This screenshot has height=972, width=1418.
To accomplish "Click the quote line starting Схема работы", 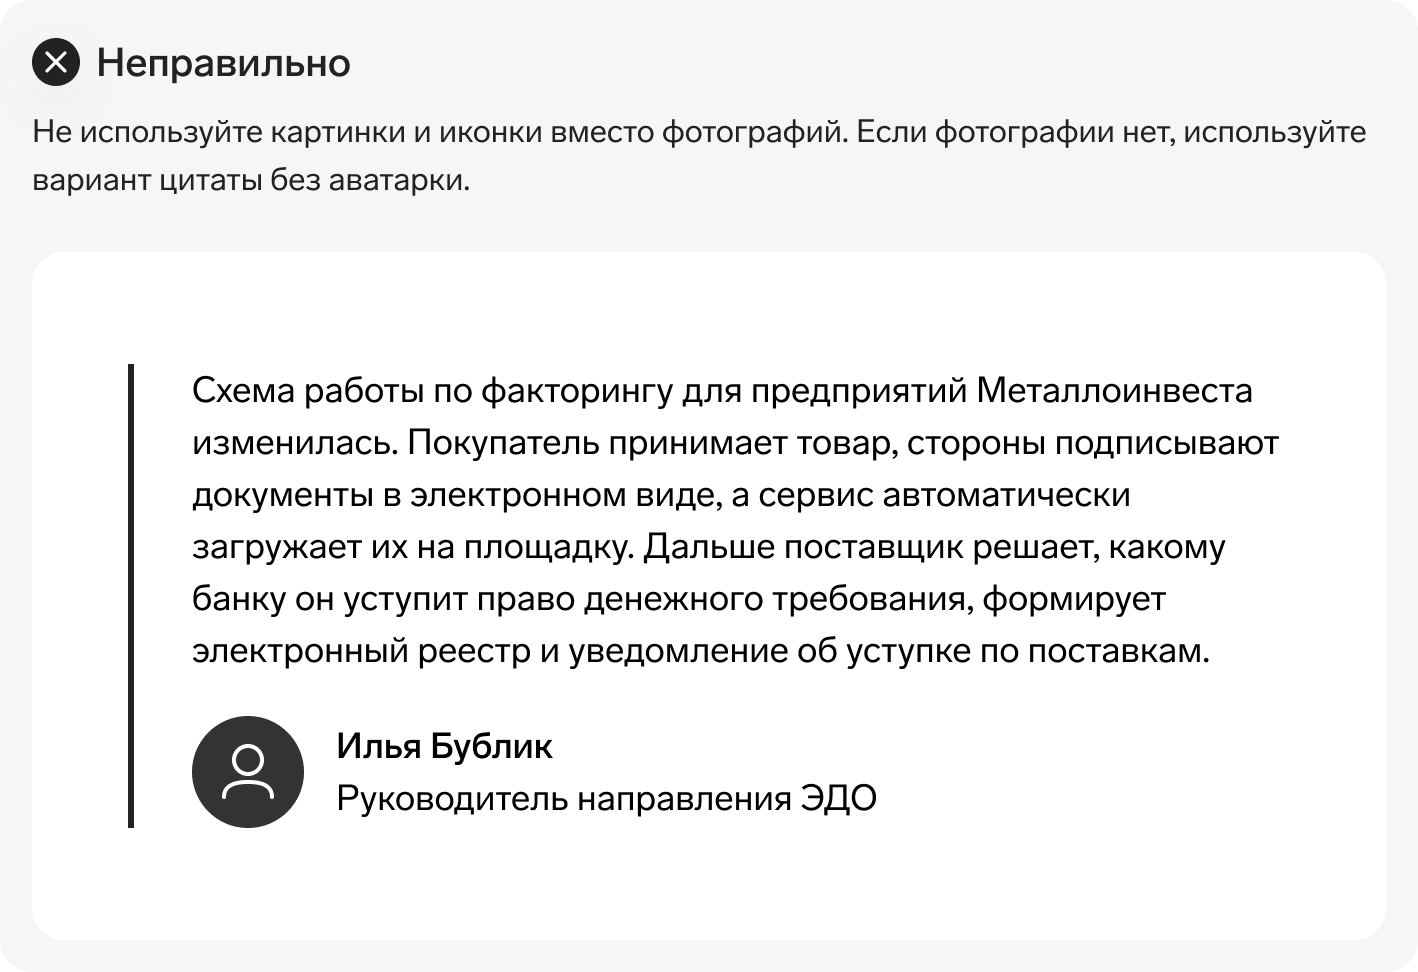I will point(722,390).
